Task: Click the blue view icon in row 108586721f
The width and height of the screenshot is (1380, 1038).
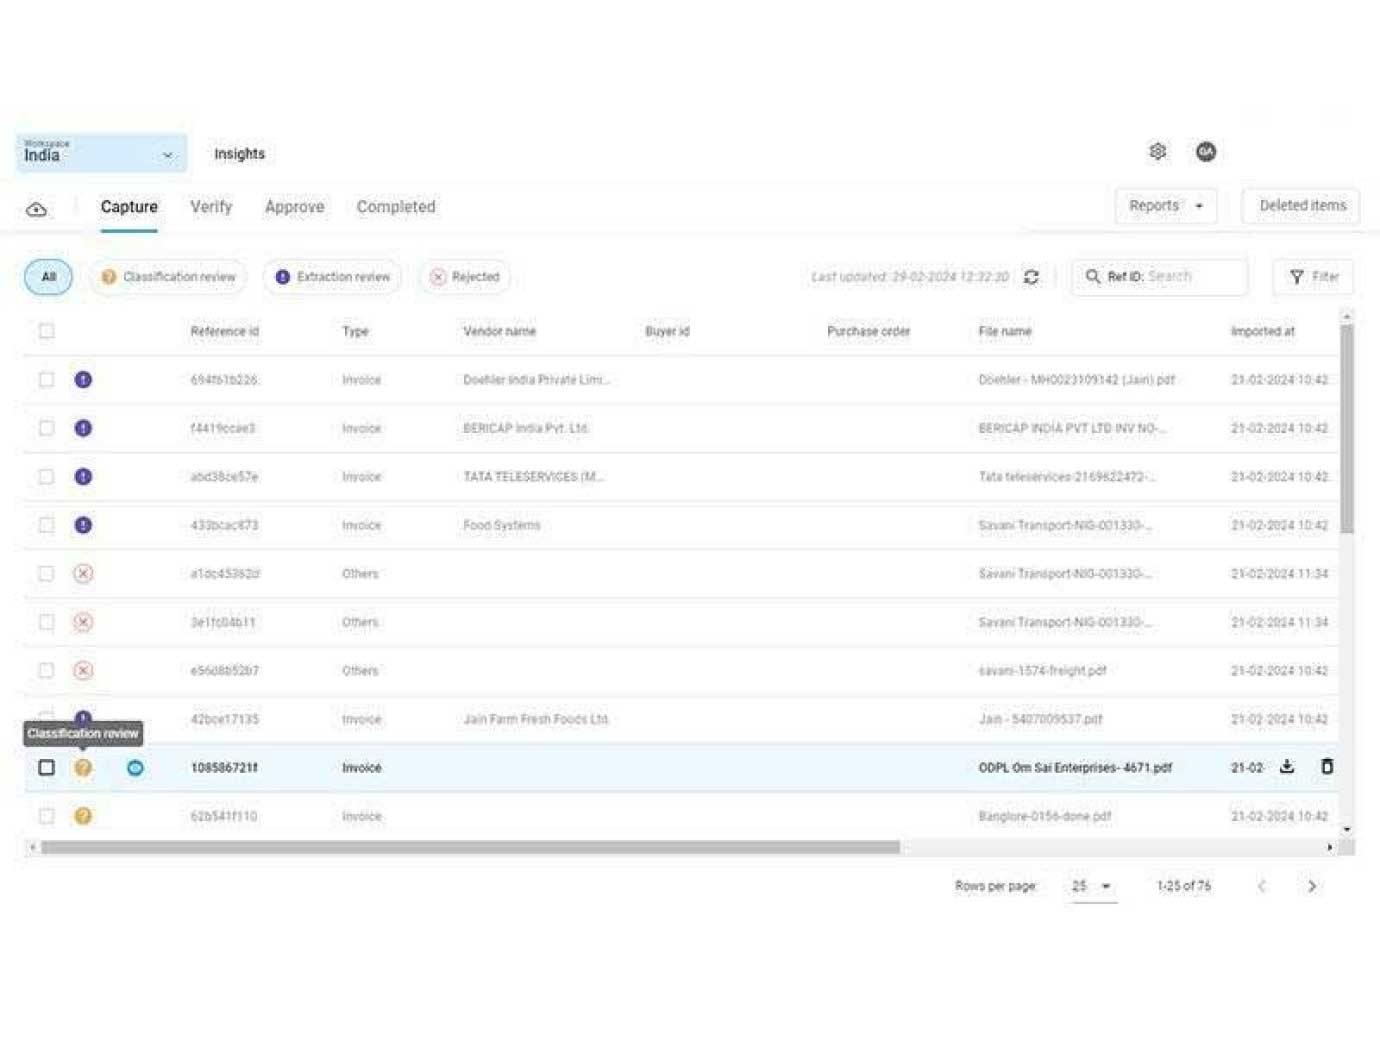Action: [x=135, y=768]
